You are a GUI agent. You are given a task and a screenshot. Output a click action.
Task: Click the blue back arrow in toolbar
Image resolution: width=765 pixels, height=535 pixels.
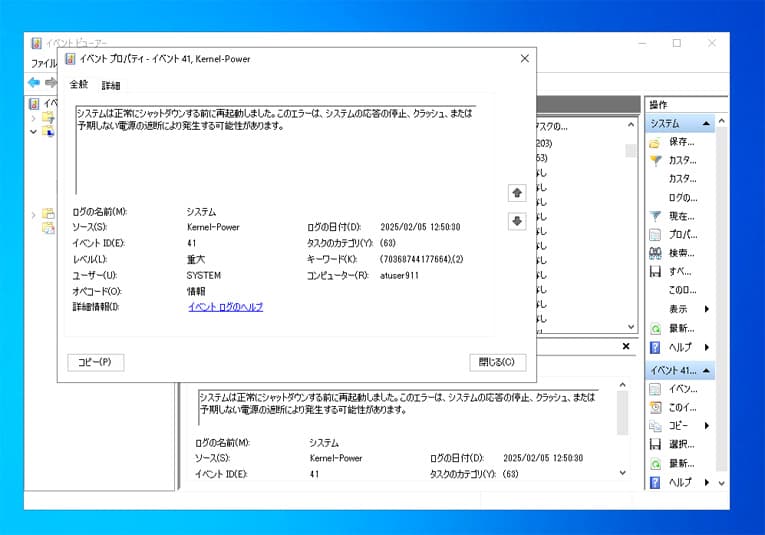click(x=34, y=82)
